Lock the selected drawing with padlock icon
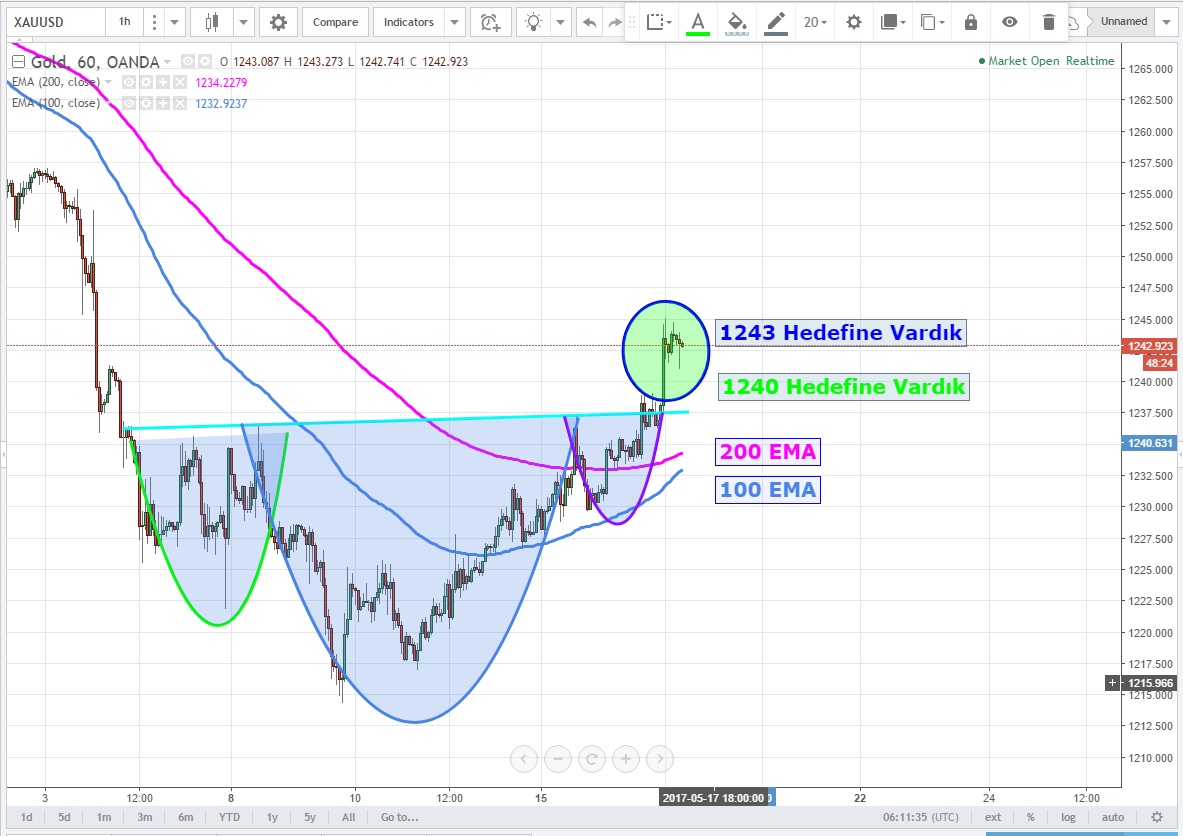Image resolution: width=1183 pixels, height=836 pixels. [971, 22]
